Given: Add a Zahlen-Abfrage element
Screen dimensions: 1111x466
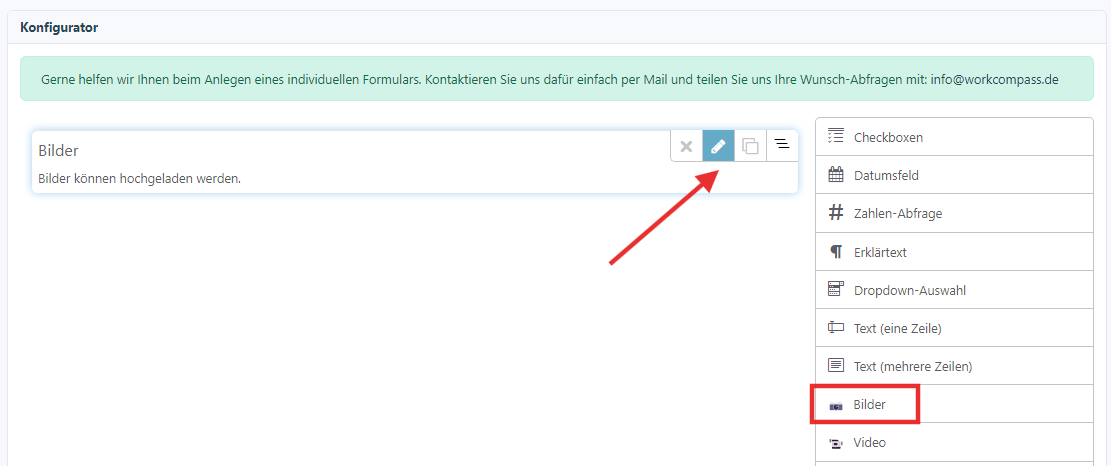Looking at the screenshot, I should pos(954,213).
